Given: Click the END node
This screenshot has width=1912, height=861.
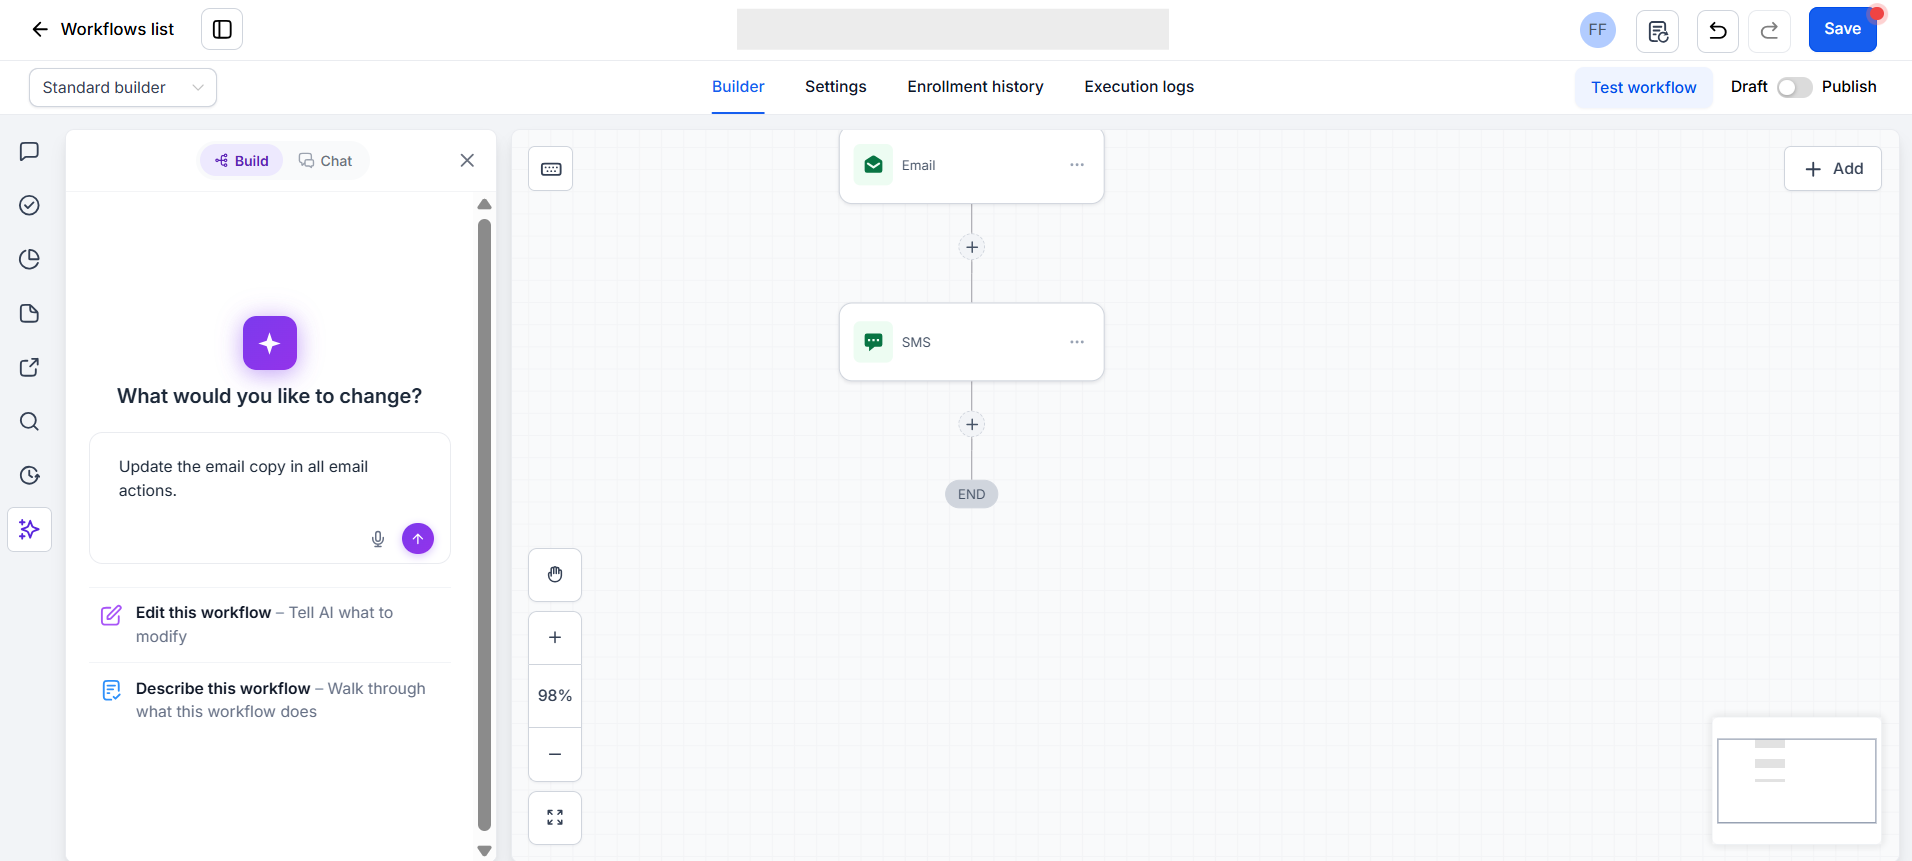Looking at the screenshot, I should coord(972,494).
